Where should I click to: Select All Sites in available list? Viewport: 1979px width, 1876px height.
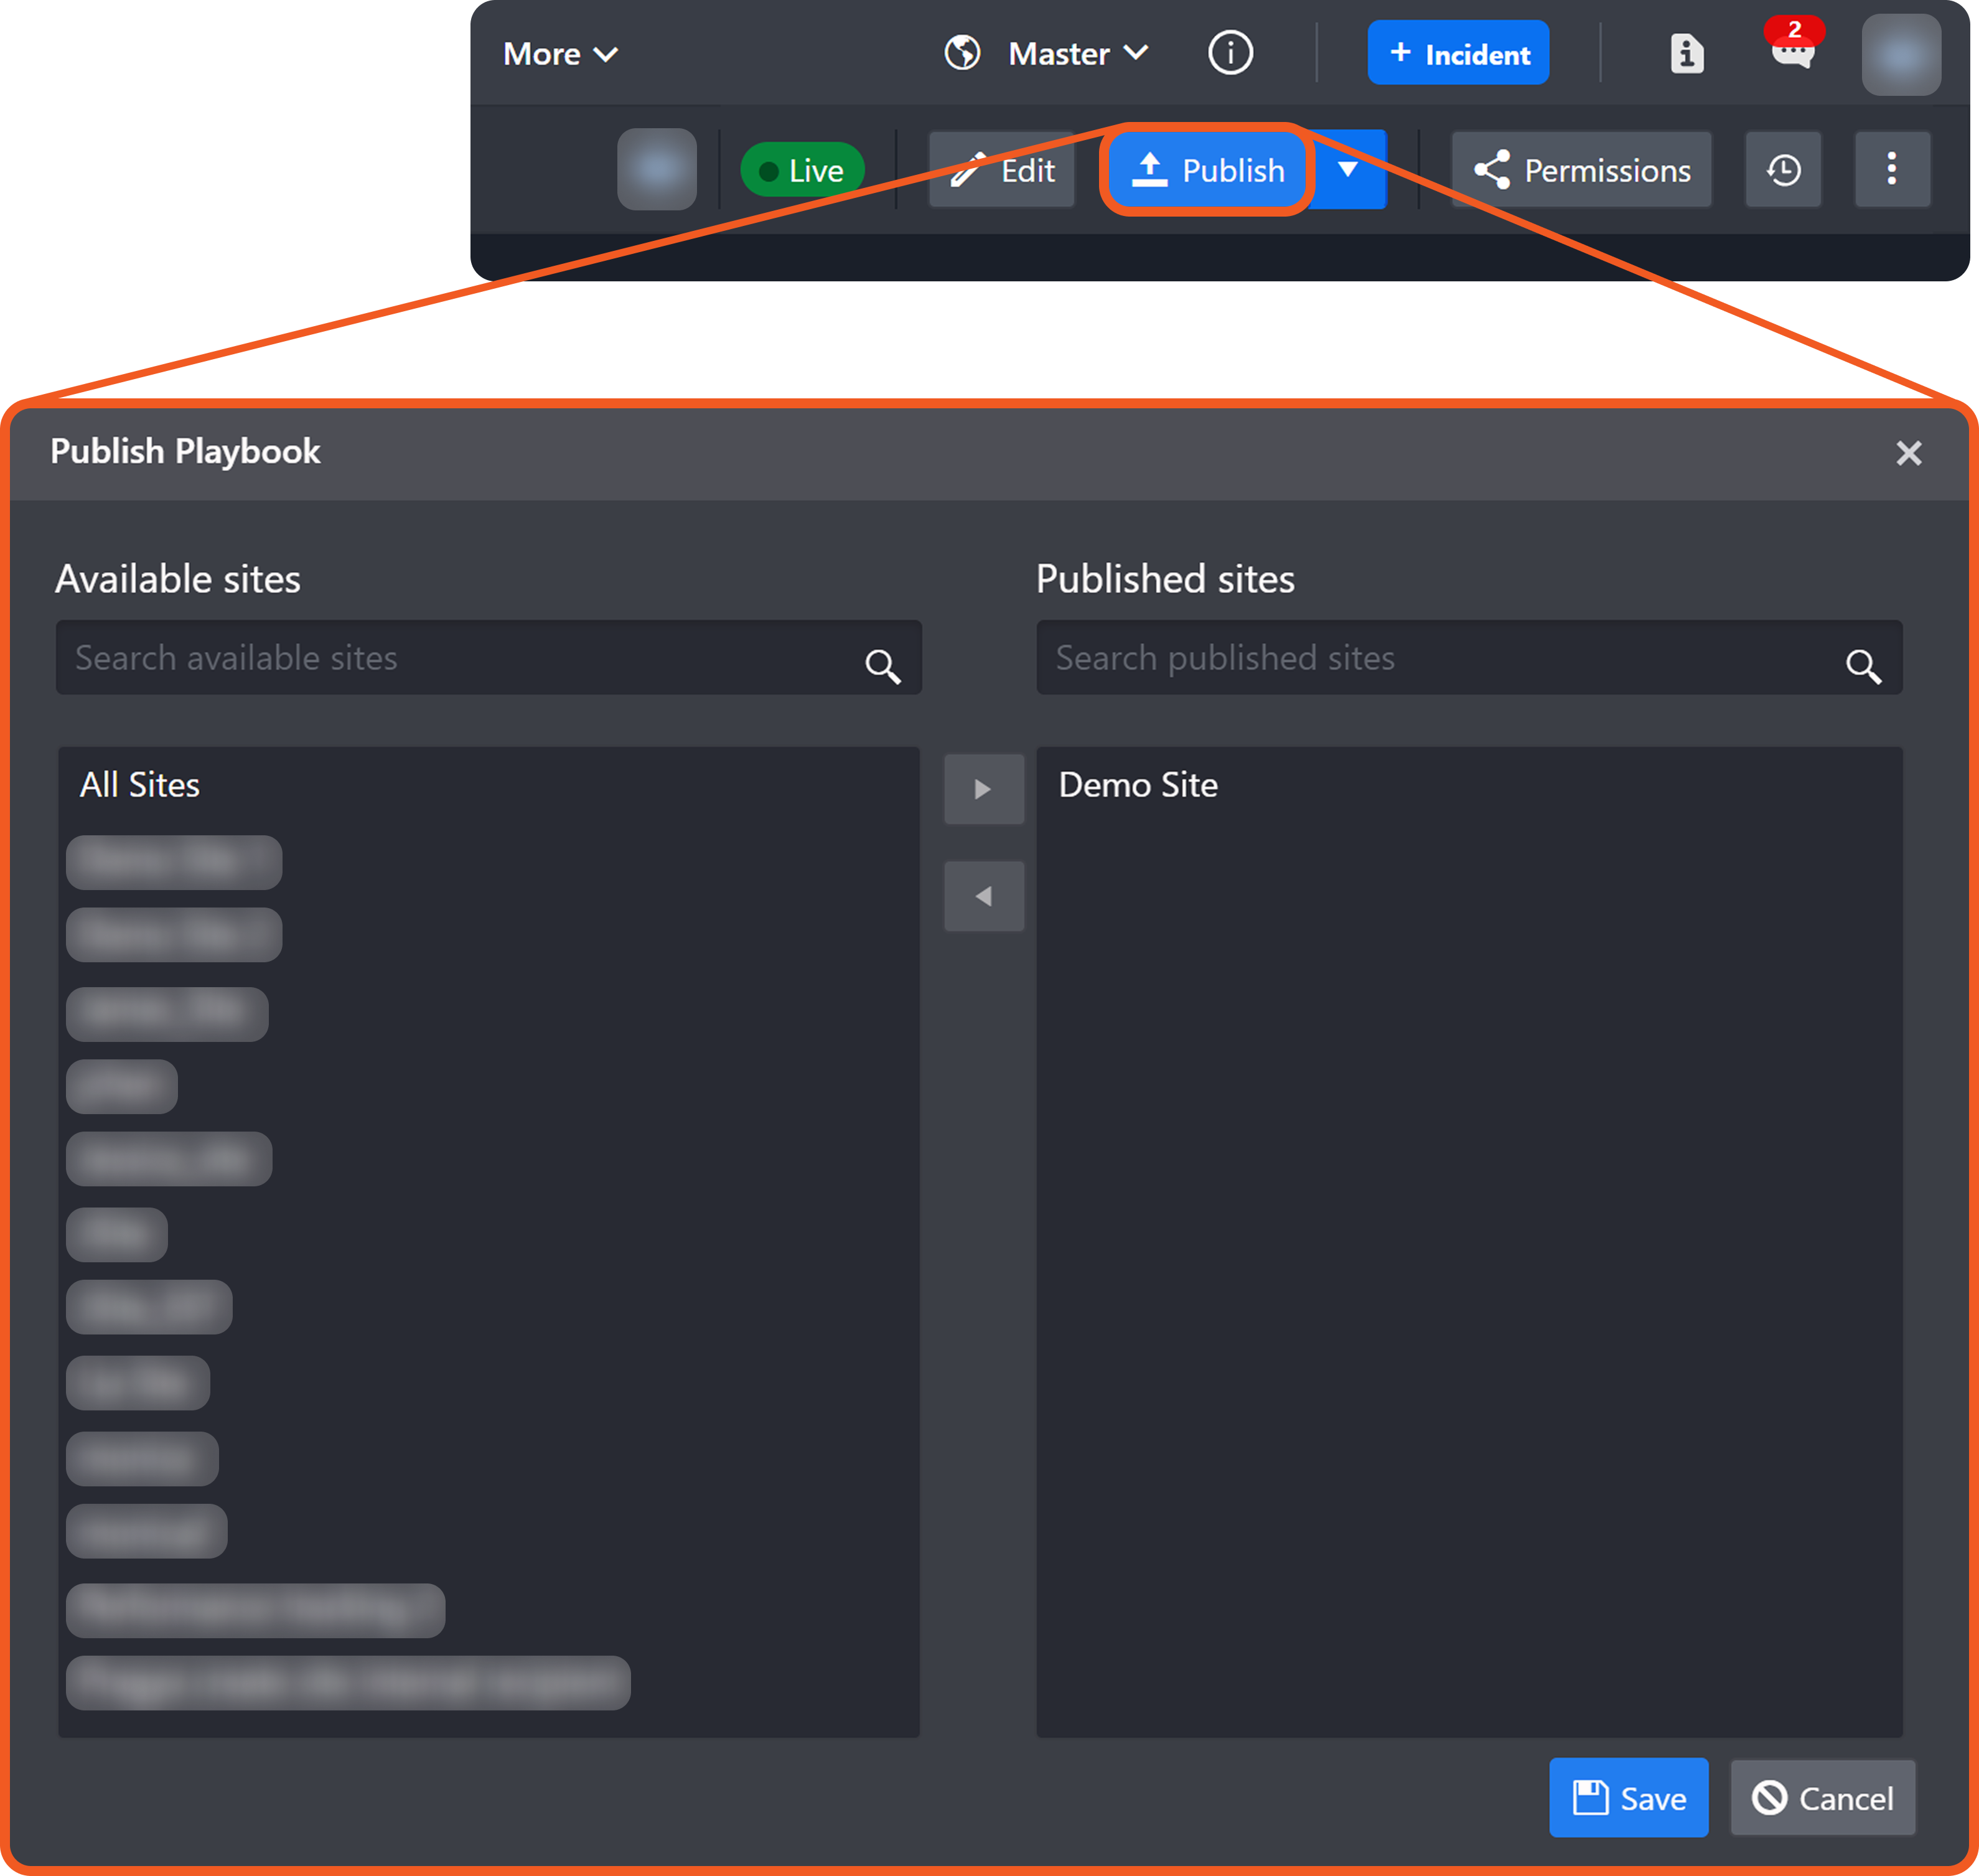[140, 785]
